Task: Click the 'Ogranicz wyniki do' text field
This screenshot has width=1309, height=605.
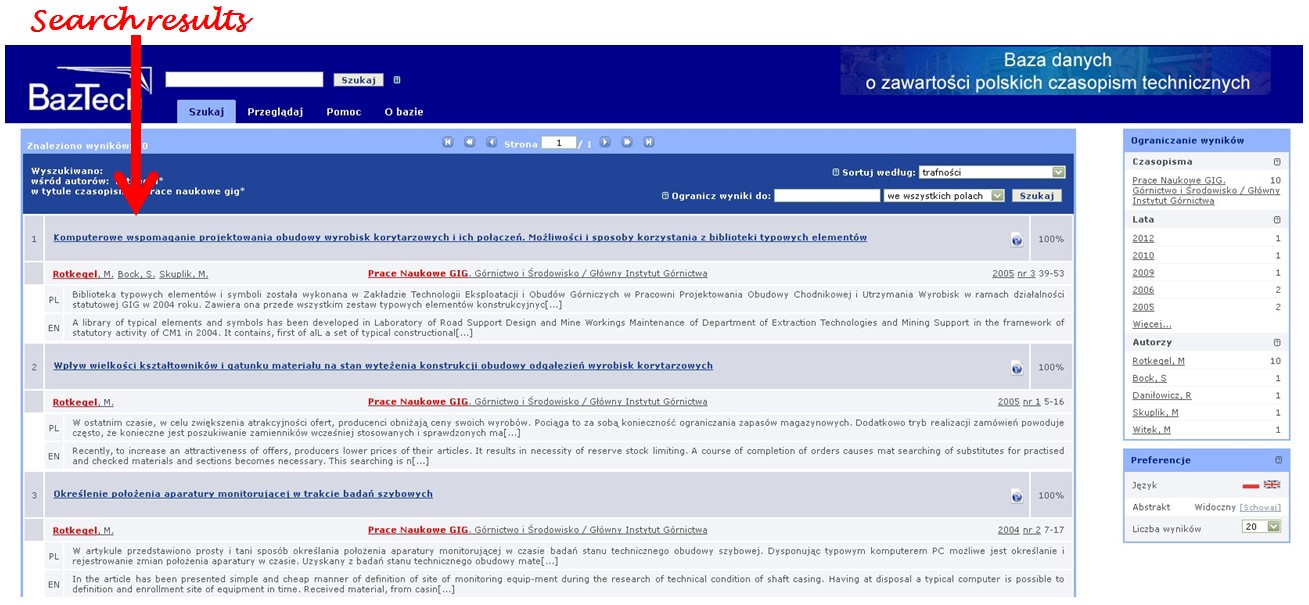Action: point(826,196)
